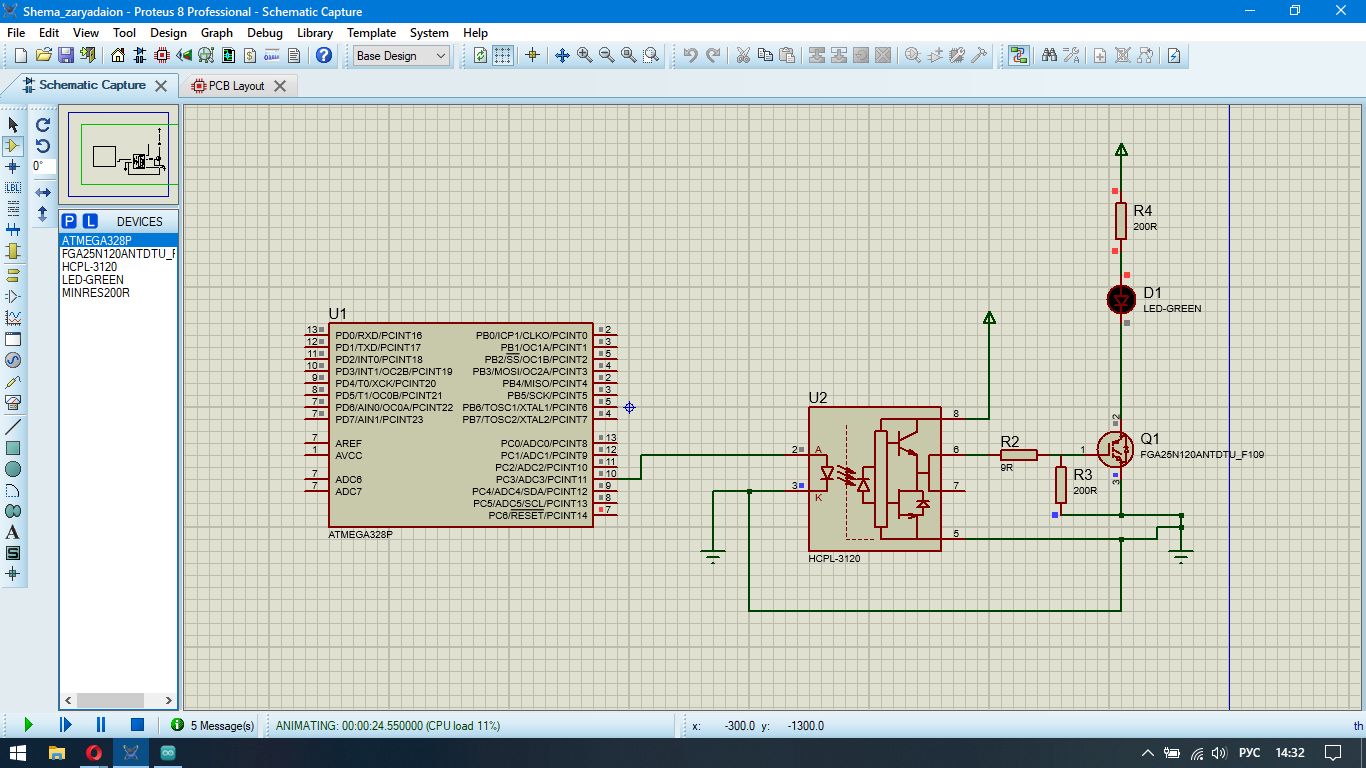Select Device Pins Mode tool
The height and width of the screenshot is (768, 1366).
coord(13,296)
